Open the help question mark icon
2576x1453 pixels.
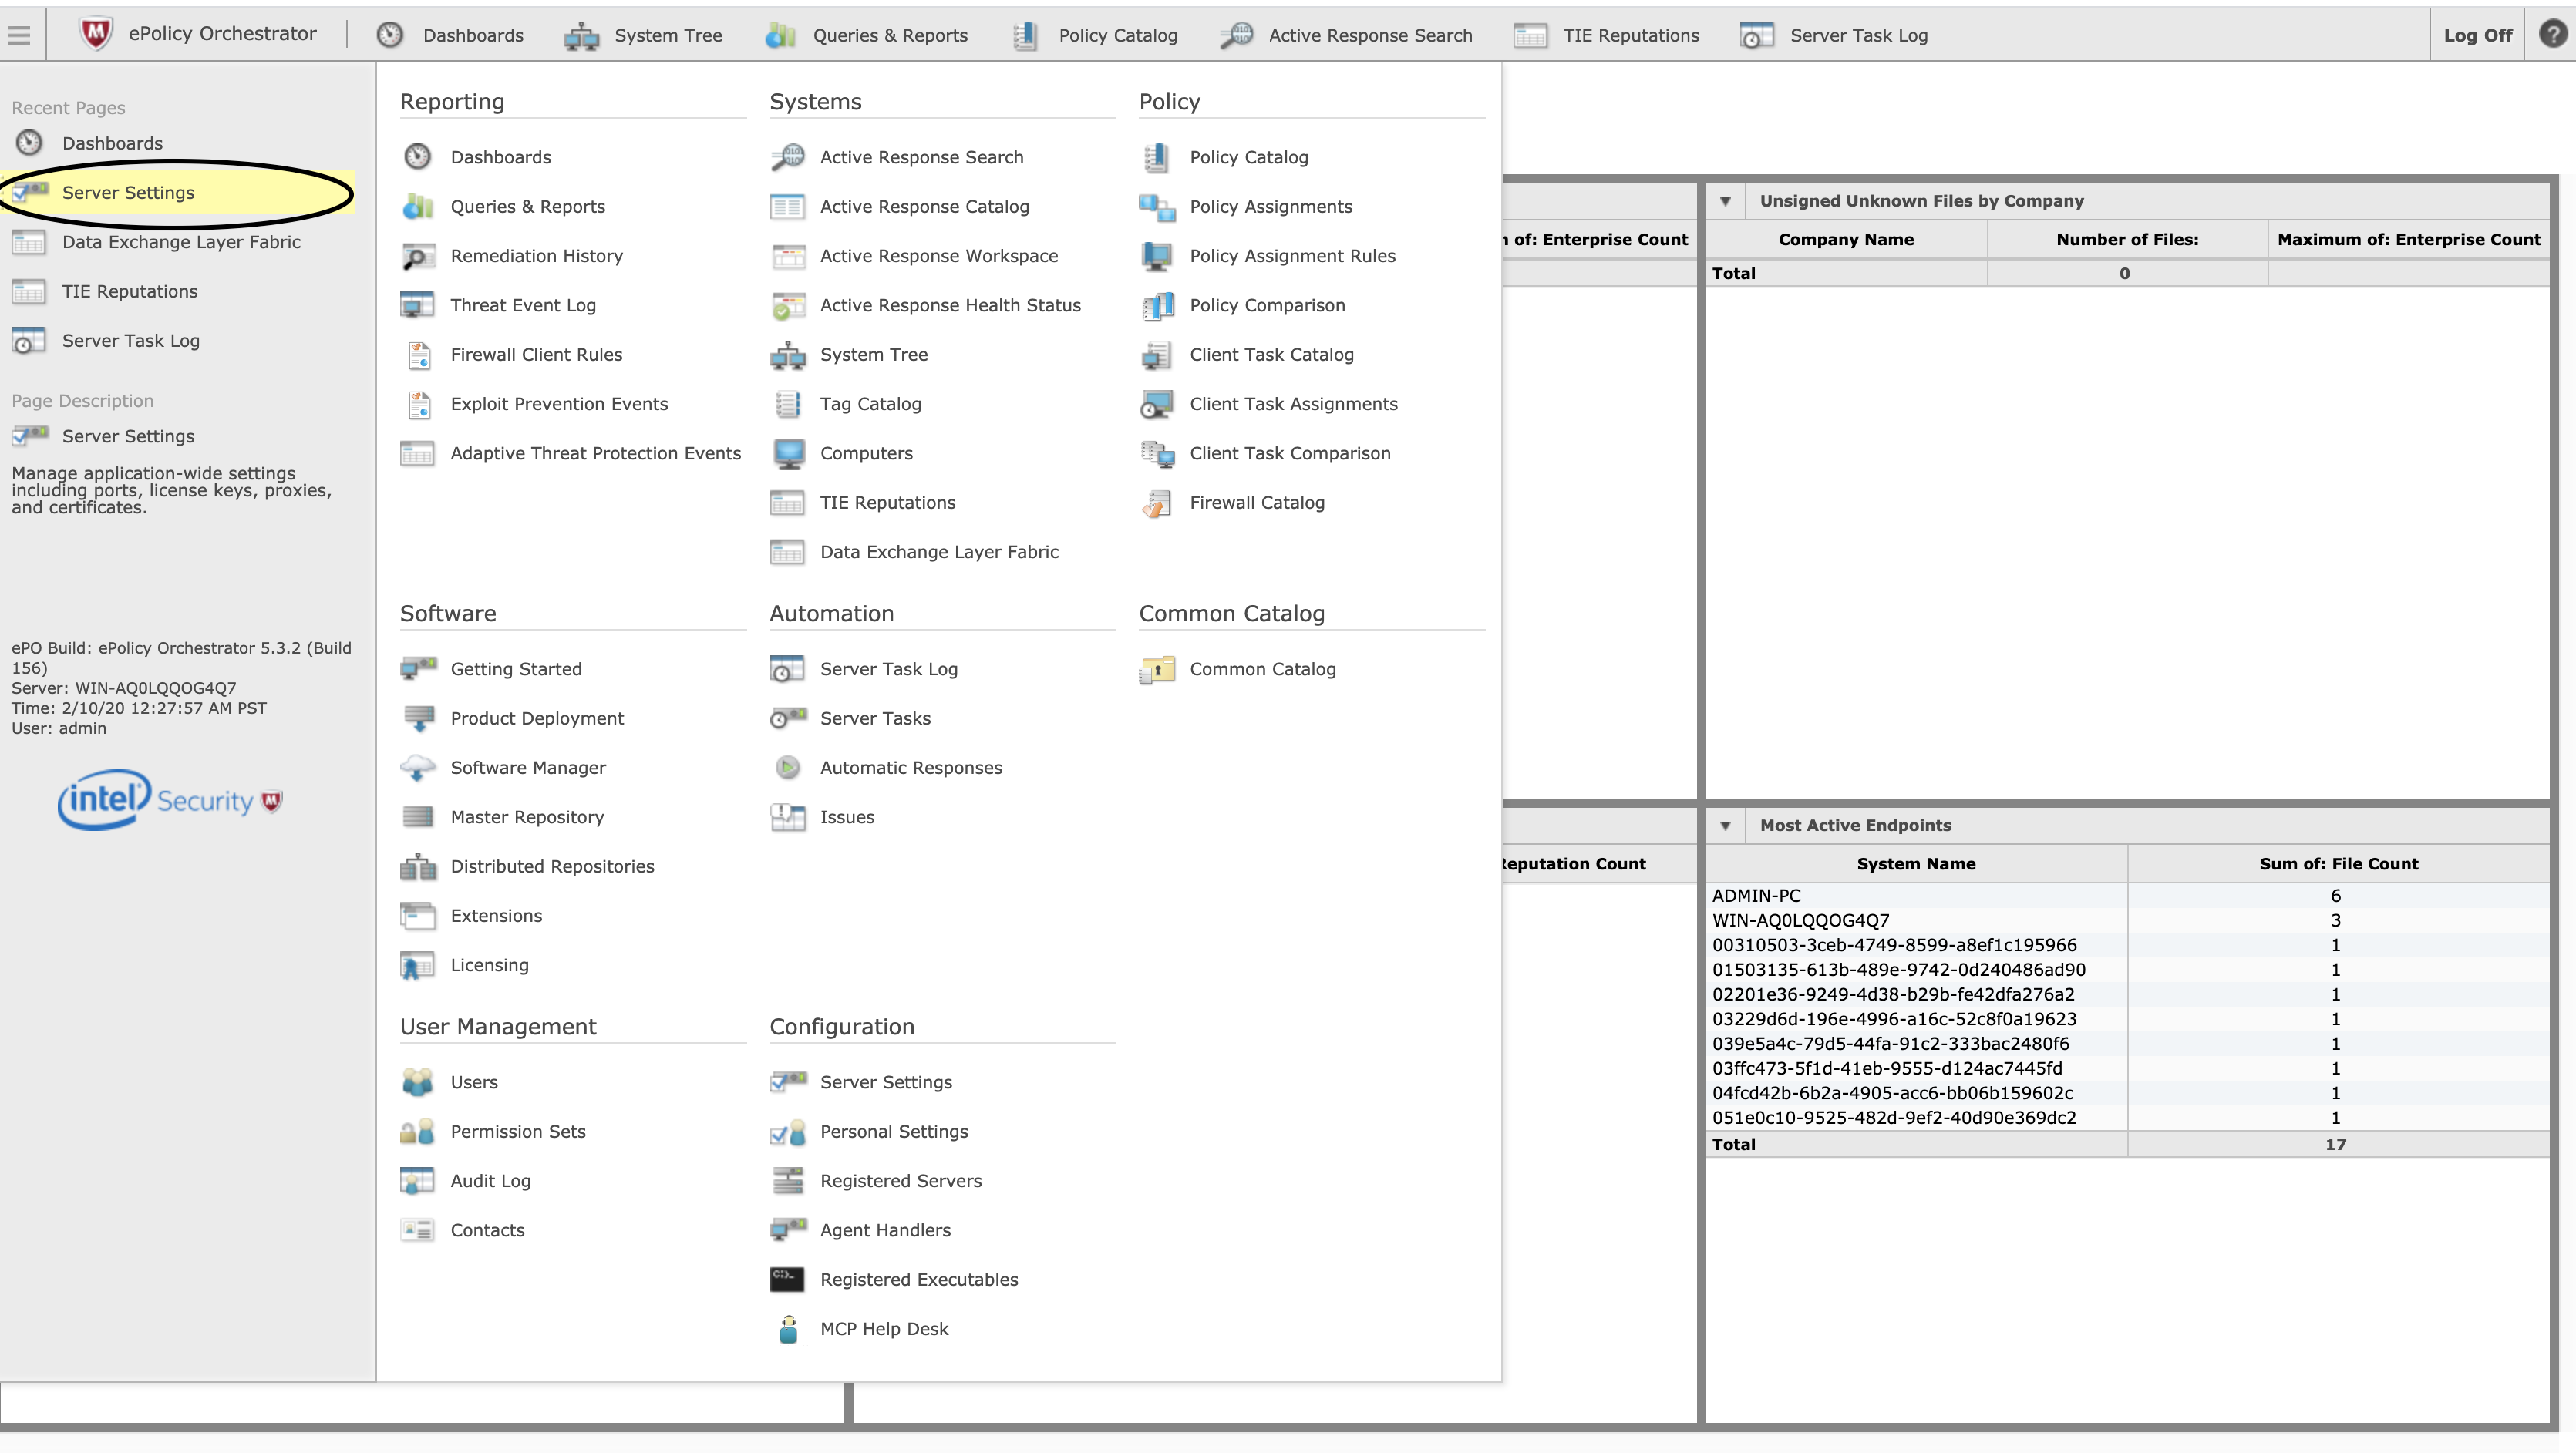(x=2552, y=35)
